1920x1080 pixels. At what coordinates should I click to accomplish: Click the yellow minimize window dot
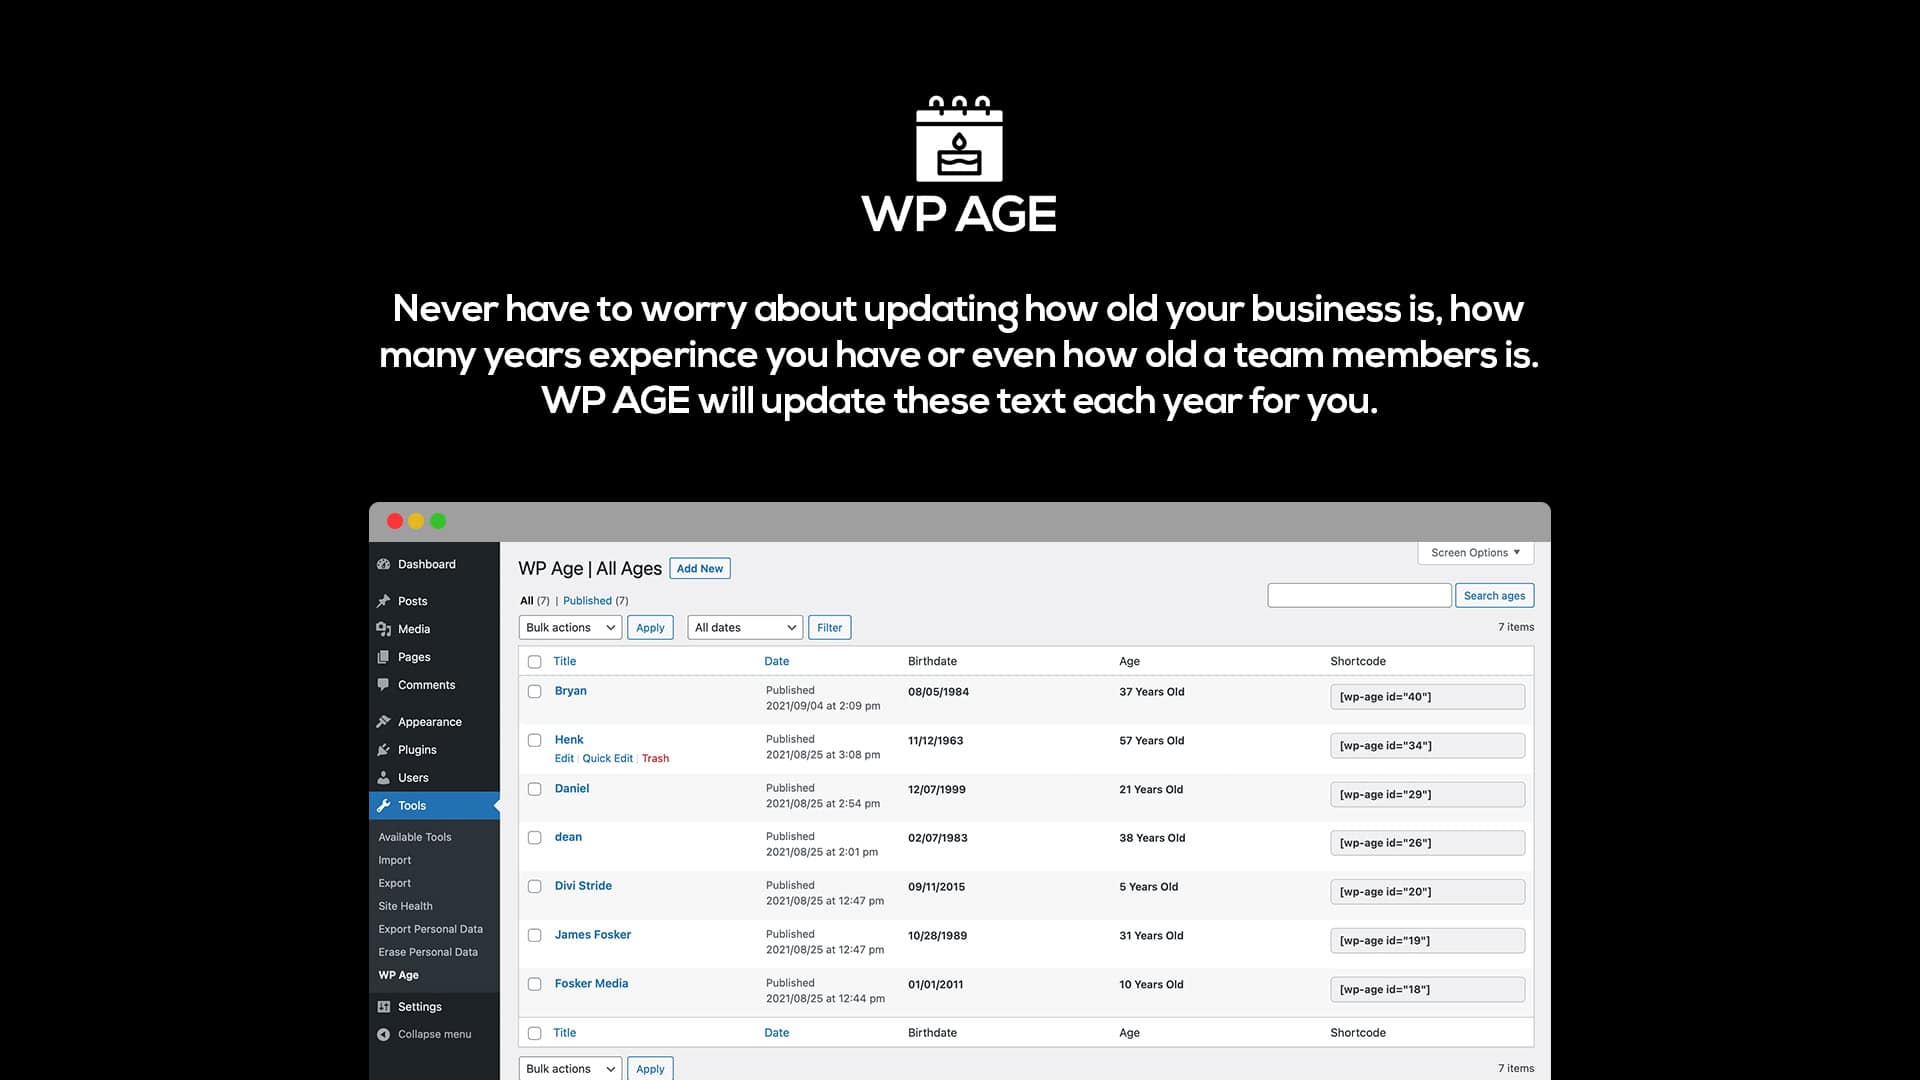click(416, 521)
